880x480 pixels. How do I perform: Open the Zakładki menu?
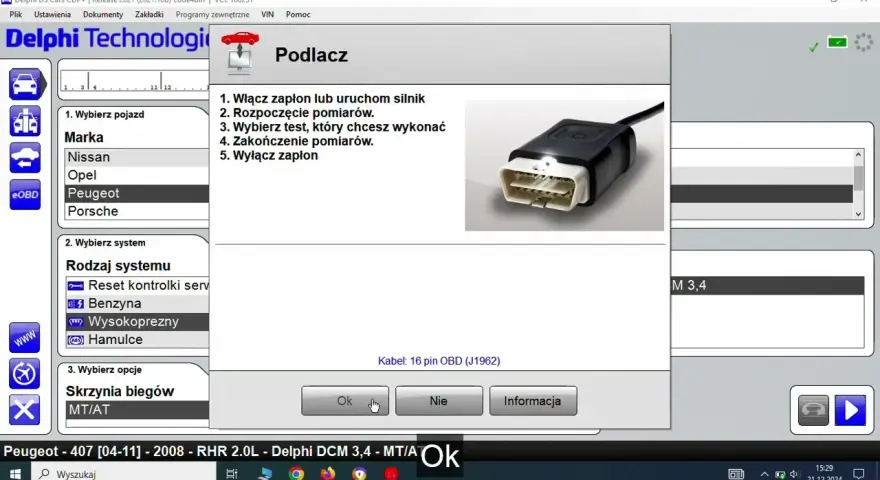[149, 15]
